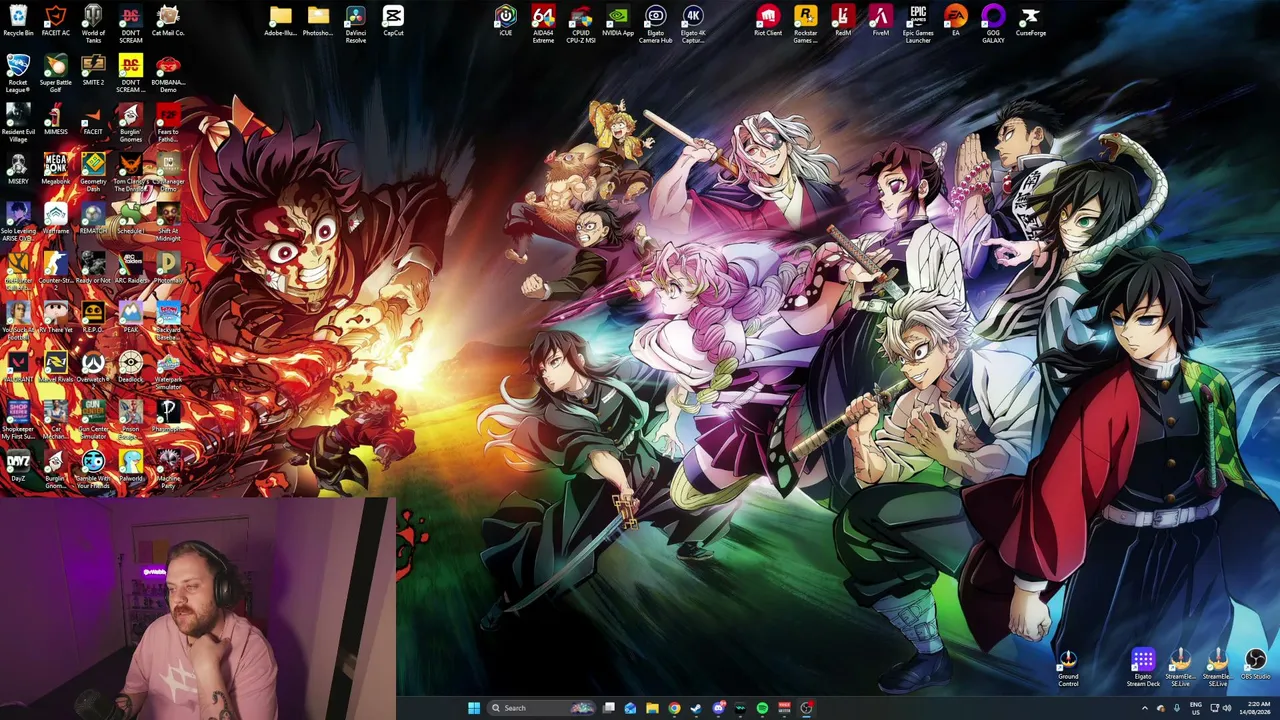Launch Megabonk from the desktop
The image size is (1280, 720).
[x=56, y=169]
